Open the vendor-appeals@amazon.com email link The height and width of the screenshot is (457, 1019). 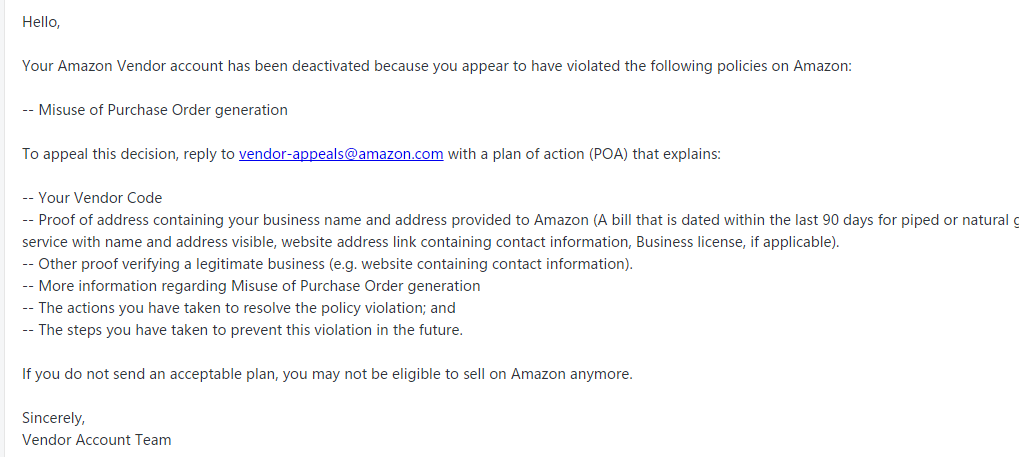click(341, 154)
